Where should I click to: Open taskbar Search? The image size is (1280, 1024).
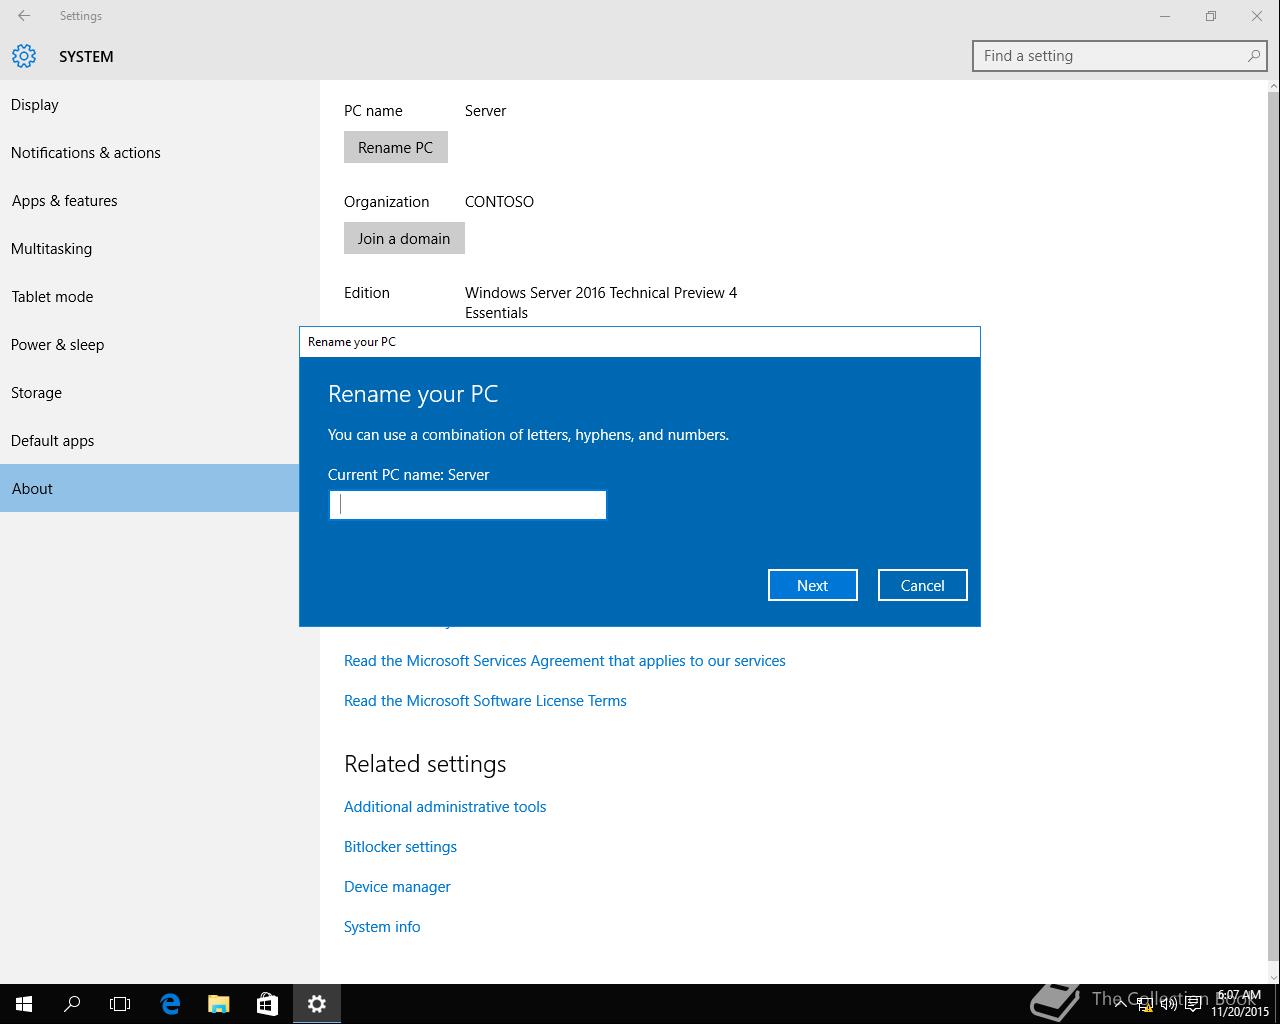point(72,1004)
